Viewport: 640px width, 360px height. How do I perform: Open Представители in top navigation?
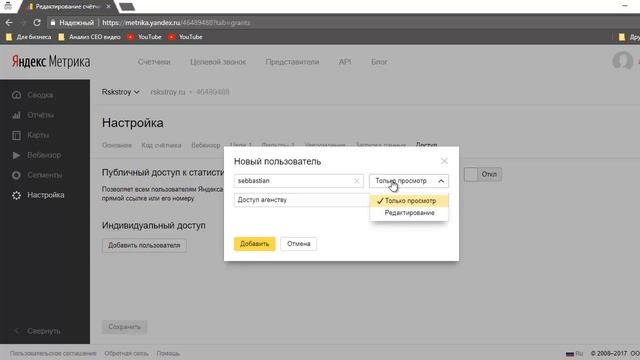point(292,62)
